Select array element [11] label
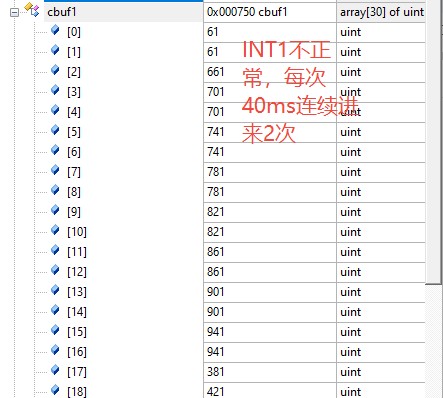443x398 pixels. coord(77,252)
